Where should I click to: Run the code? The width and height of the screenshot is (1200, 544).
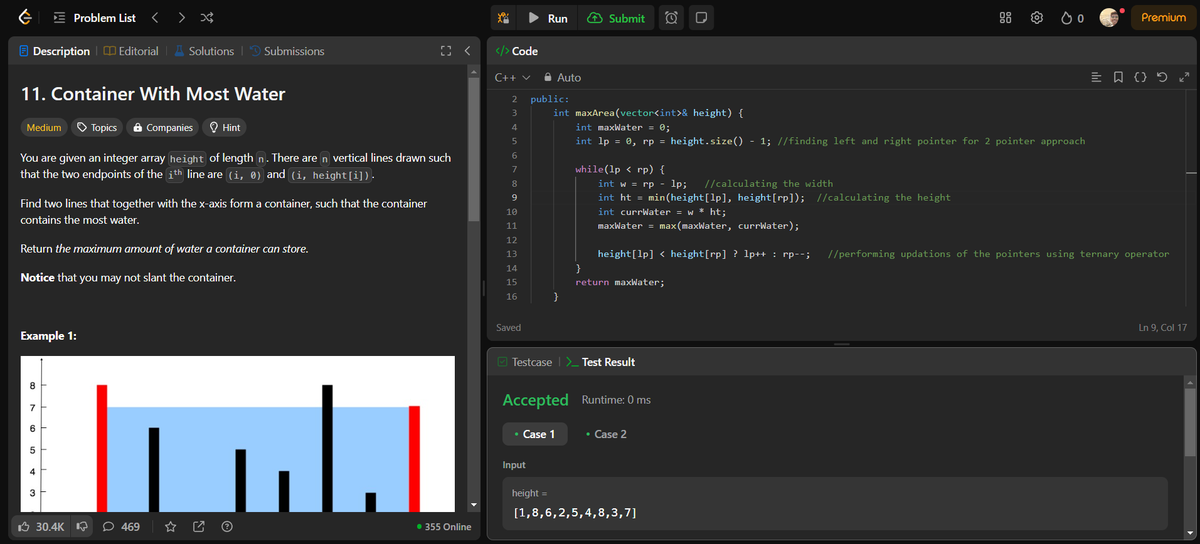click(x=548, y=18)
